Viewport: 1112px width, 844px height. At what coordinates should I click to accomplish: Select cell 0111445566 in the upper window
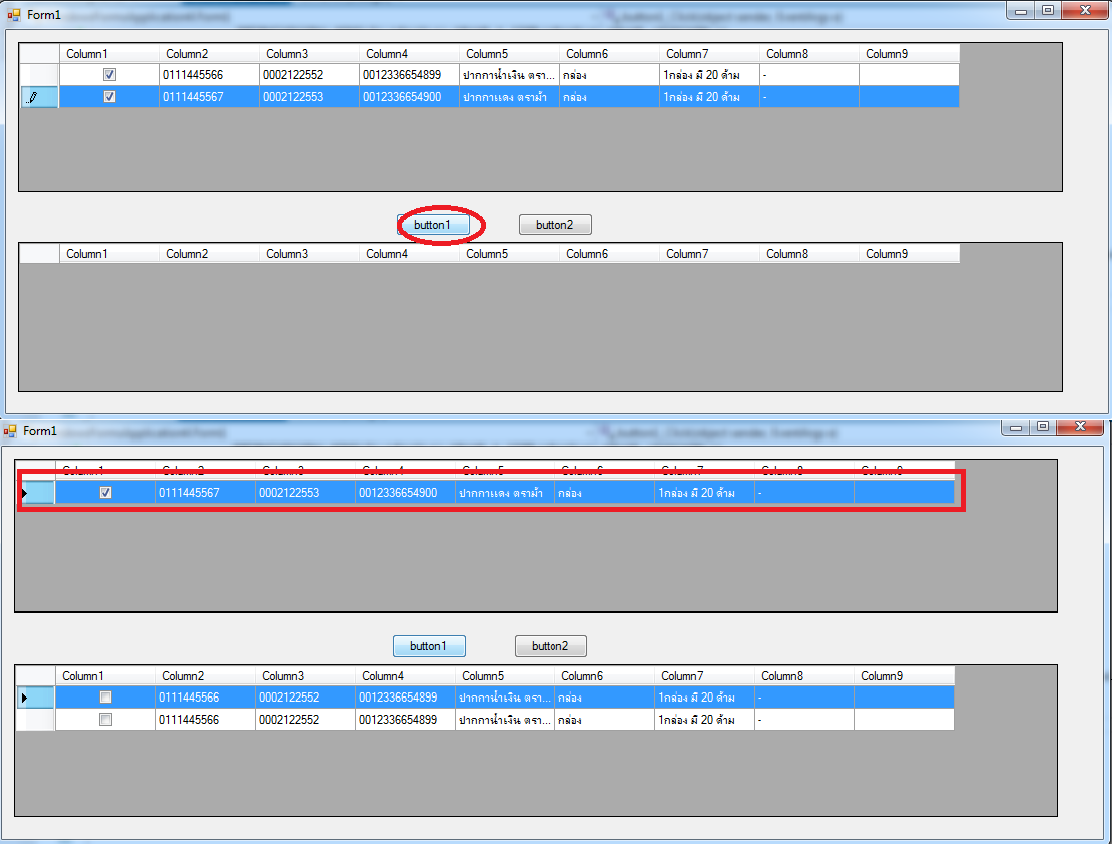coord(209,75)
